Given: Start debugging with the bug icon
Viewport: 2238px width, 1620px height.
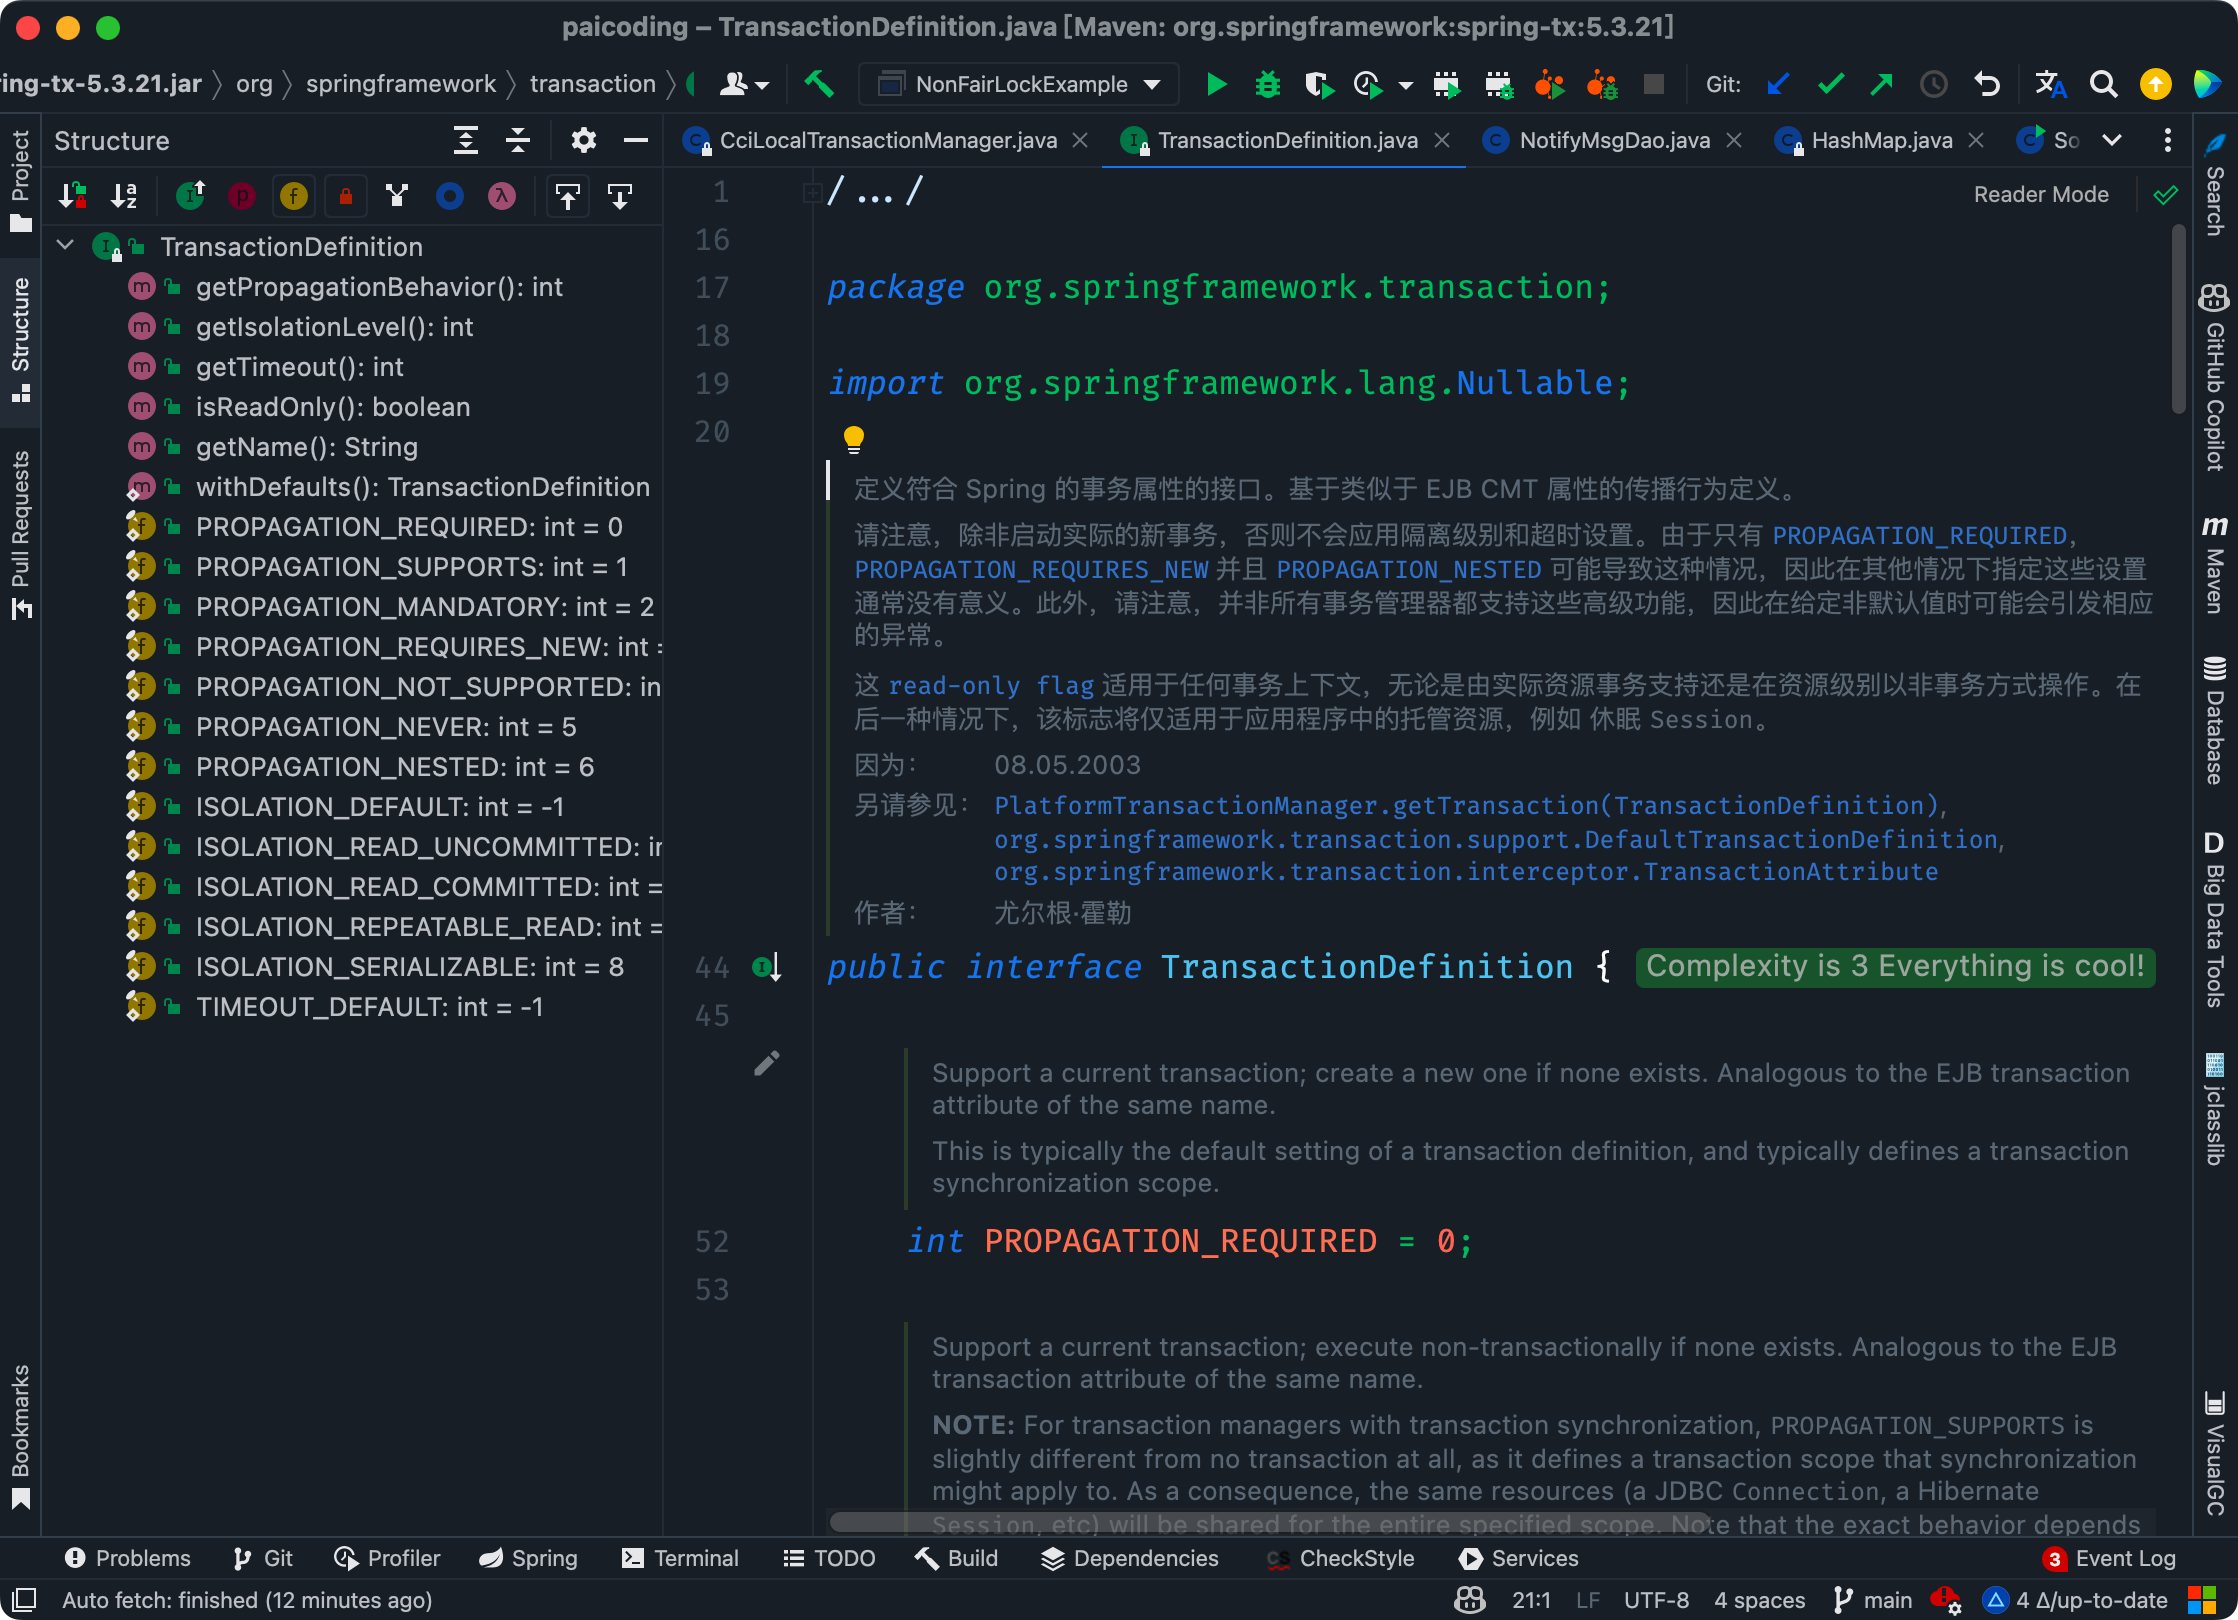Looking at the screenshot, I should click(x=1268, y=84).
